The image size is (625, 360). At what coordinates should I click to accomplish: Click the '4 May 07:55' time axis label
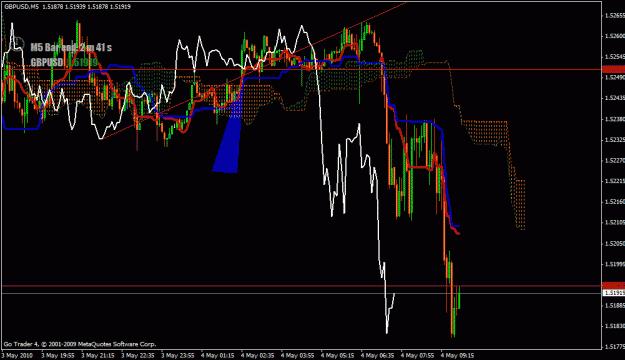pos(417,355)
